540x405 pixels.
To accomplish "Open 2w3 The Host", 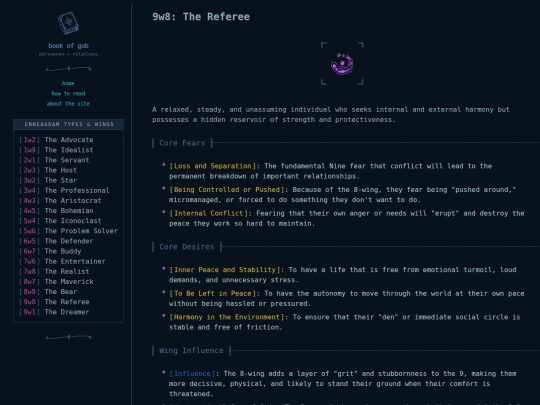I will tap(48, 170).
